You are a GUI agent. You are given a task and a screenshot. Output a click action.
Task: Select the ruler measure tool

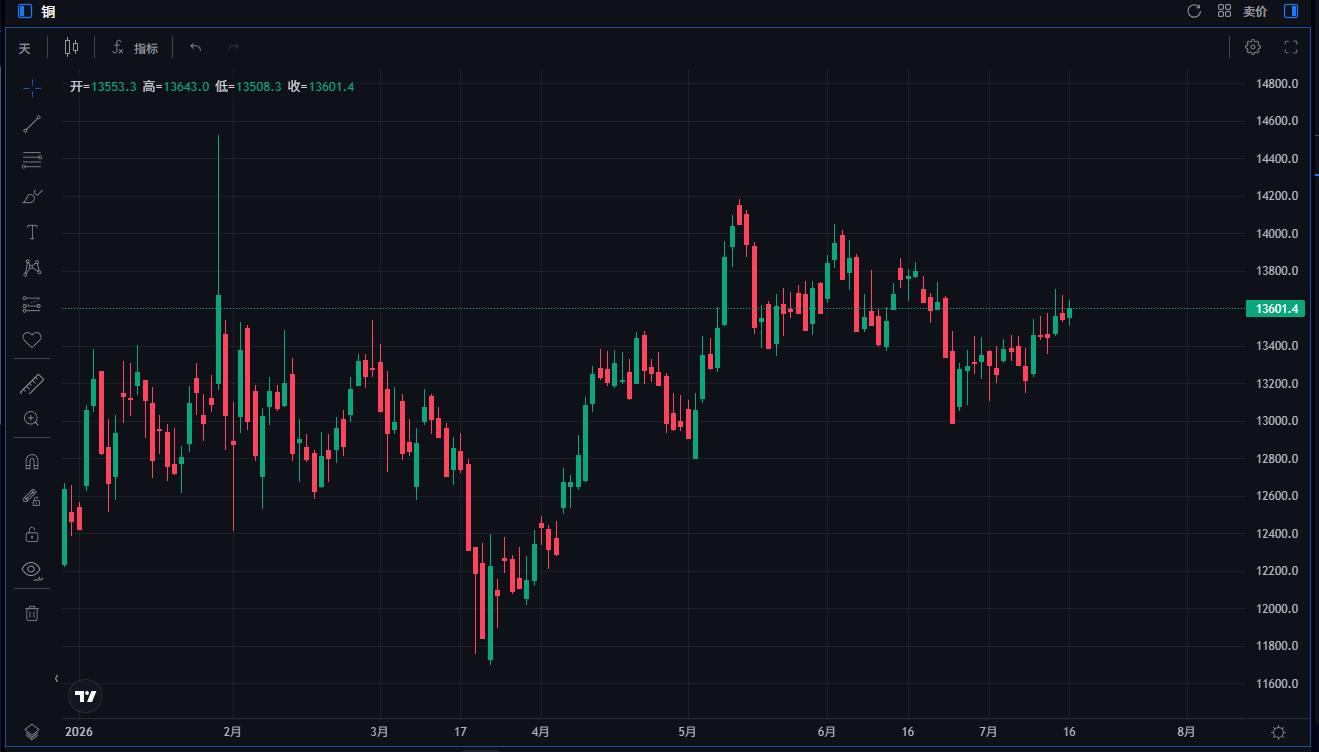(x=32, y=384)
